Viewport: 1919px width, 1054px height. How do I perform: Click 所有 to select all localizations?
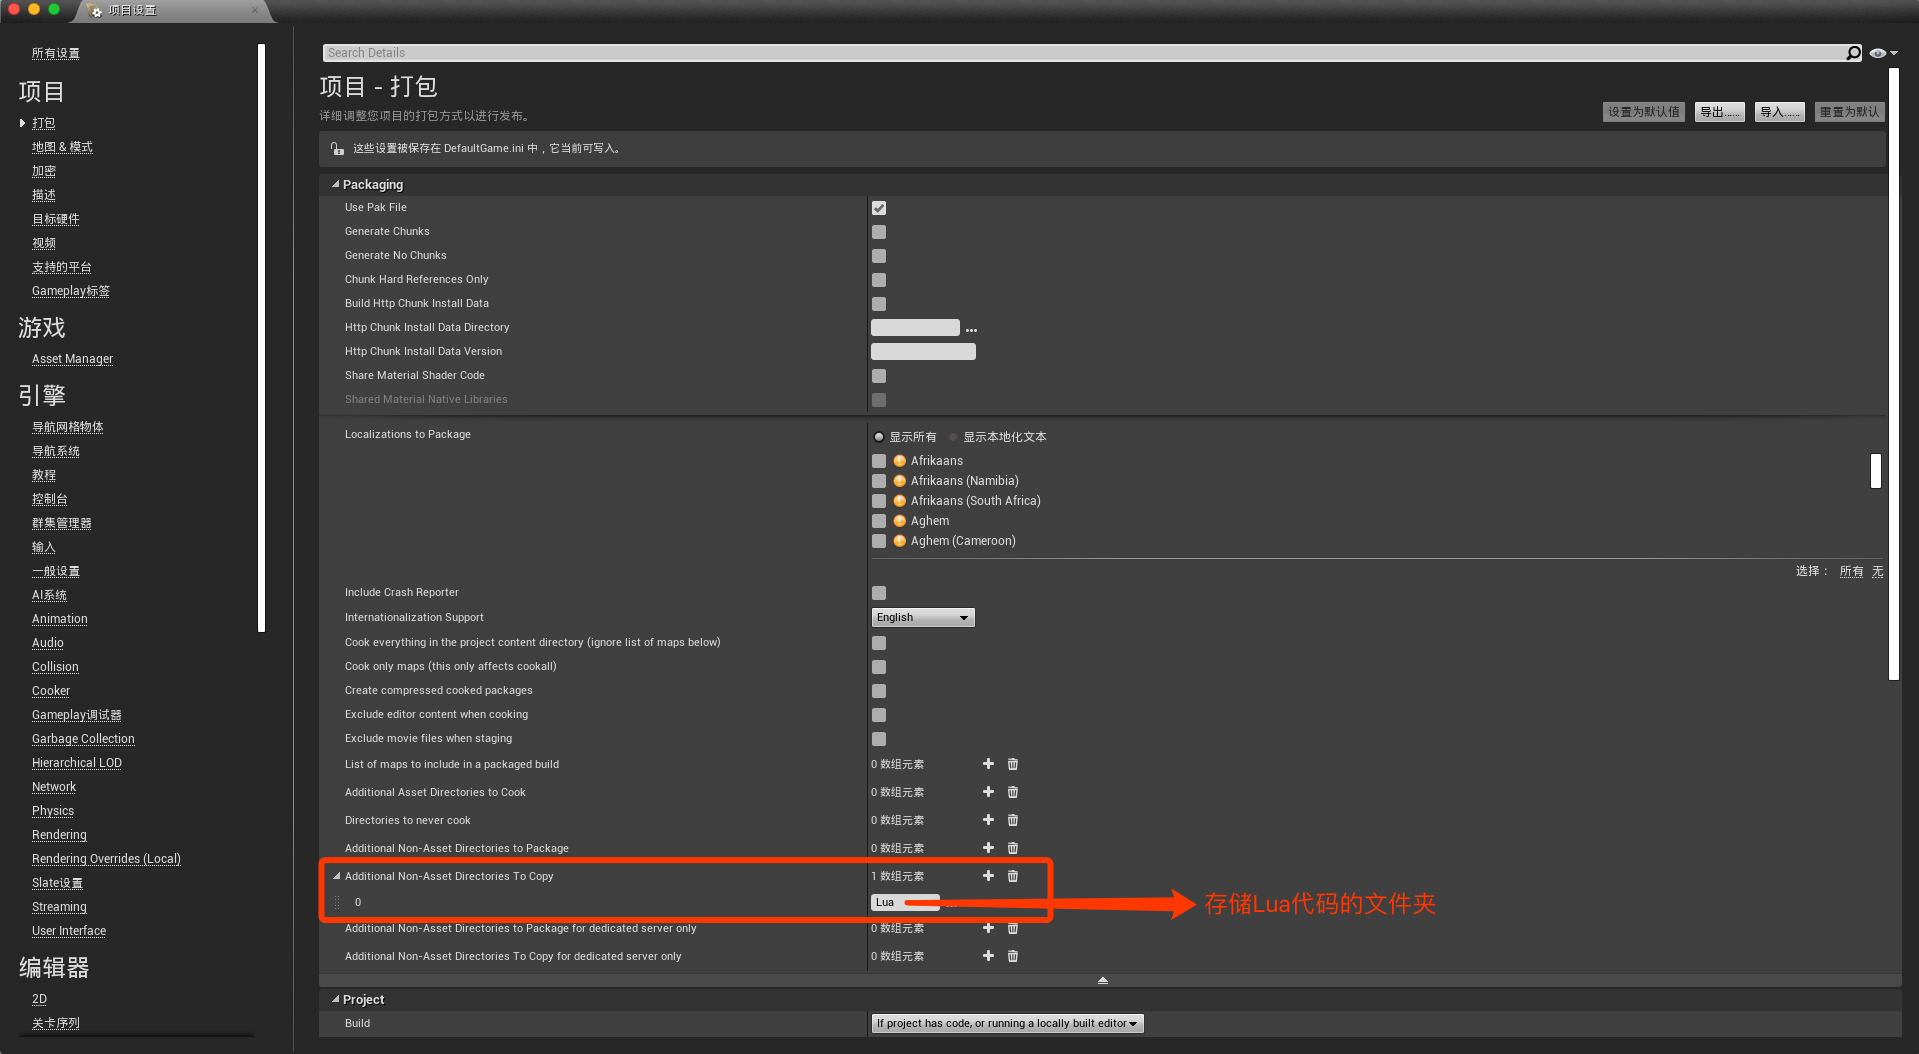click(1851, 571)
